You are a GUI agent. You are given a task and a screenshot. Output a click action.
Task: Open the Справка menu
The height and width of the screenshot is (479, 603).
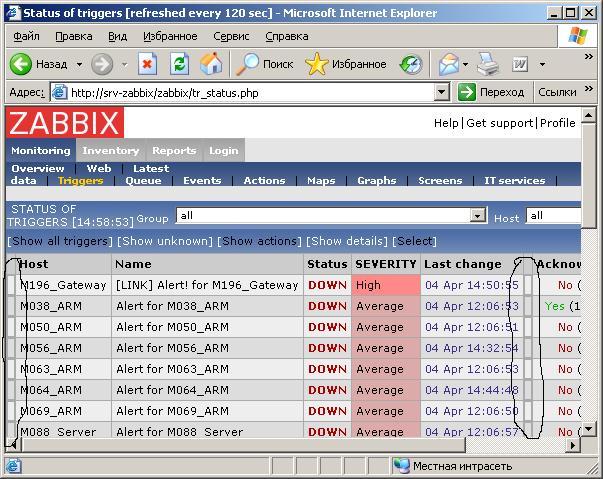point(287,36)
